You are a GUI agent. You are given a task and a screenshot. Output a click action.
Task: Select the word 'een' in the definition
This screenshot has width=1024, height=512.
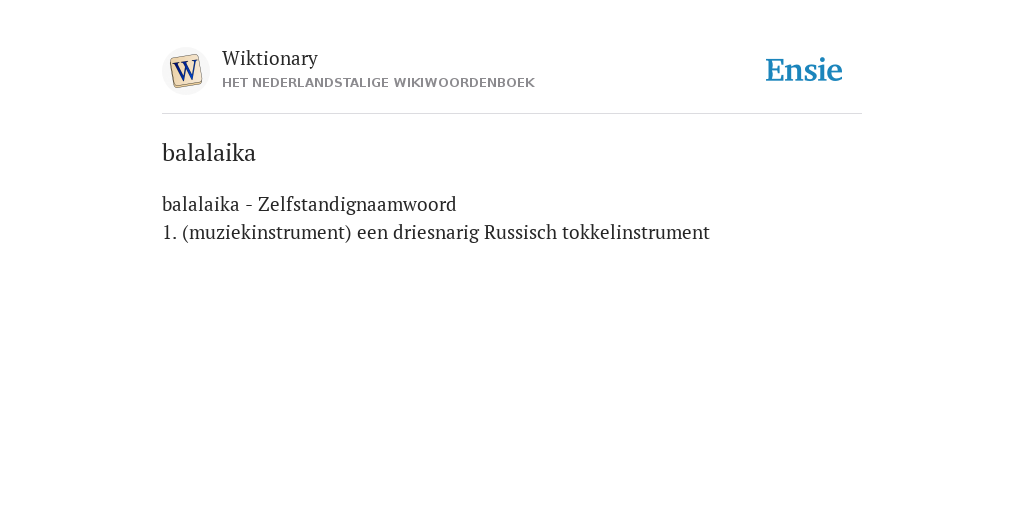coord(372,233)
